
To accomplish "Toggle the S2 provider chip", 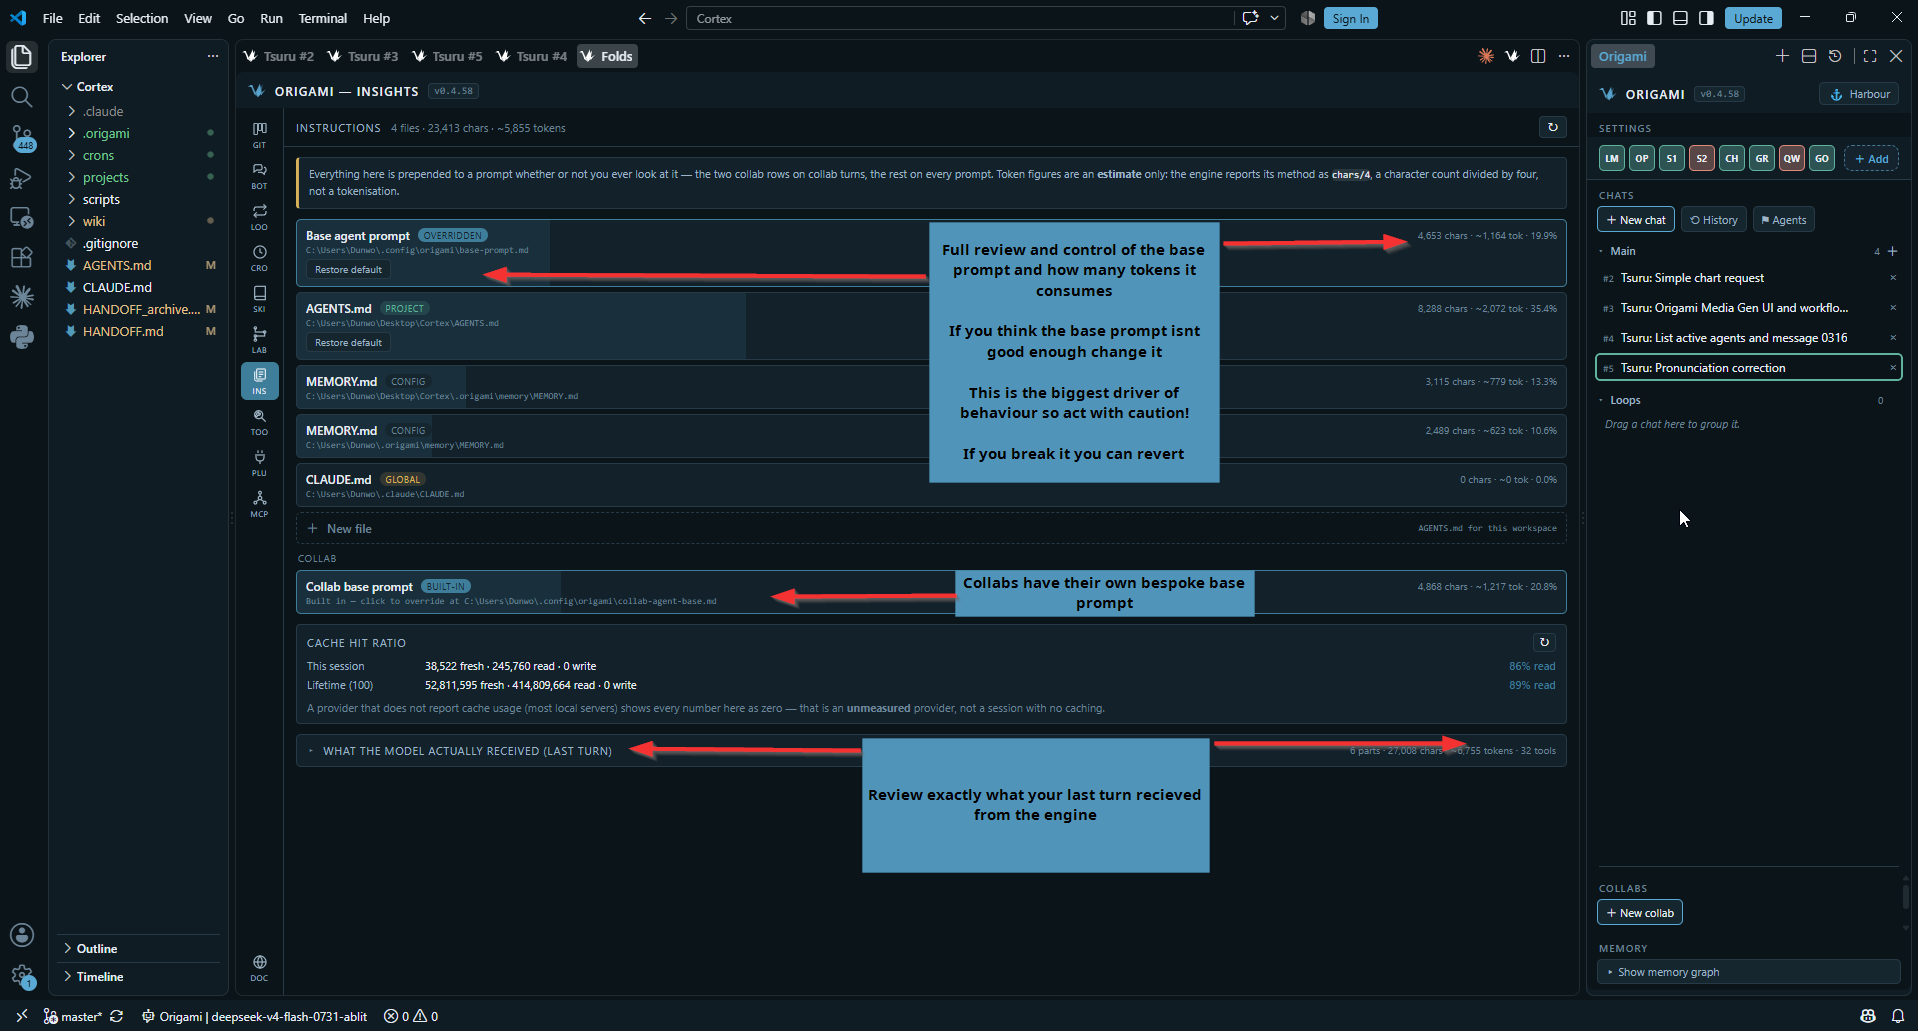I will pos(1702,158).
